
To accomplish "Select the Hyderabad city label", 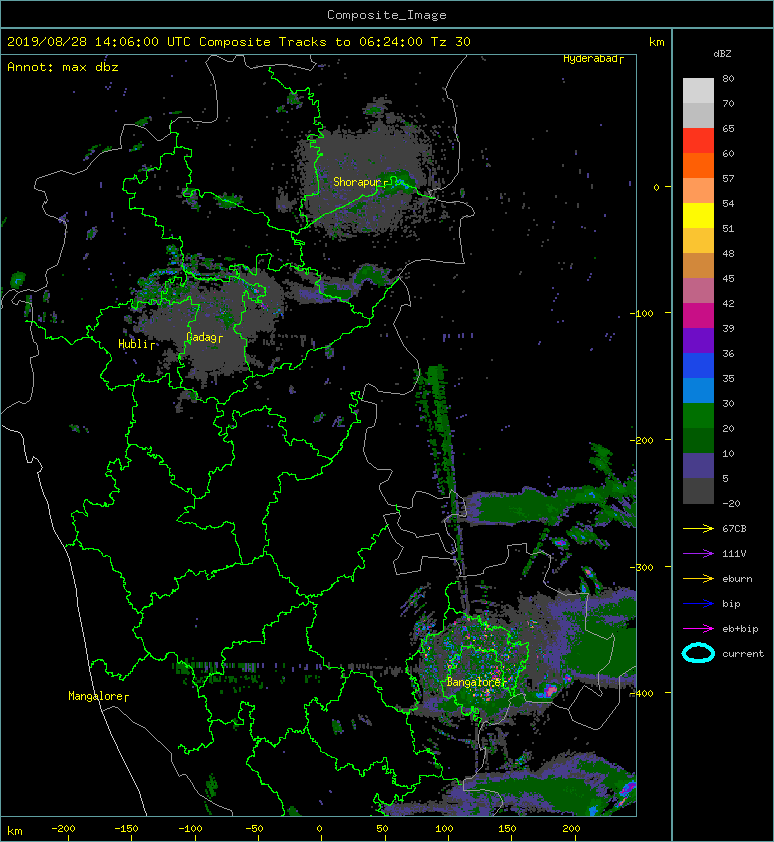I will click(593, 59).
